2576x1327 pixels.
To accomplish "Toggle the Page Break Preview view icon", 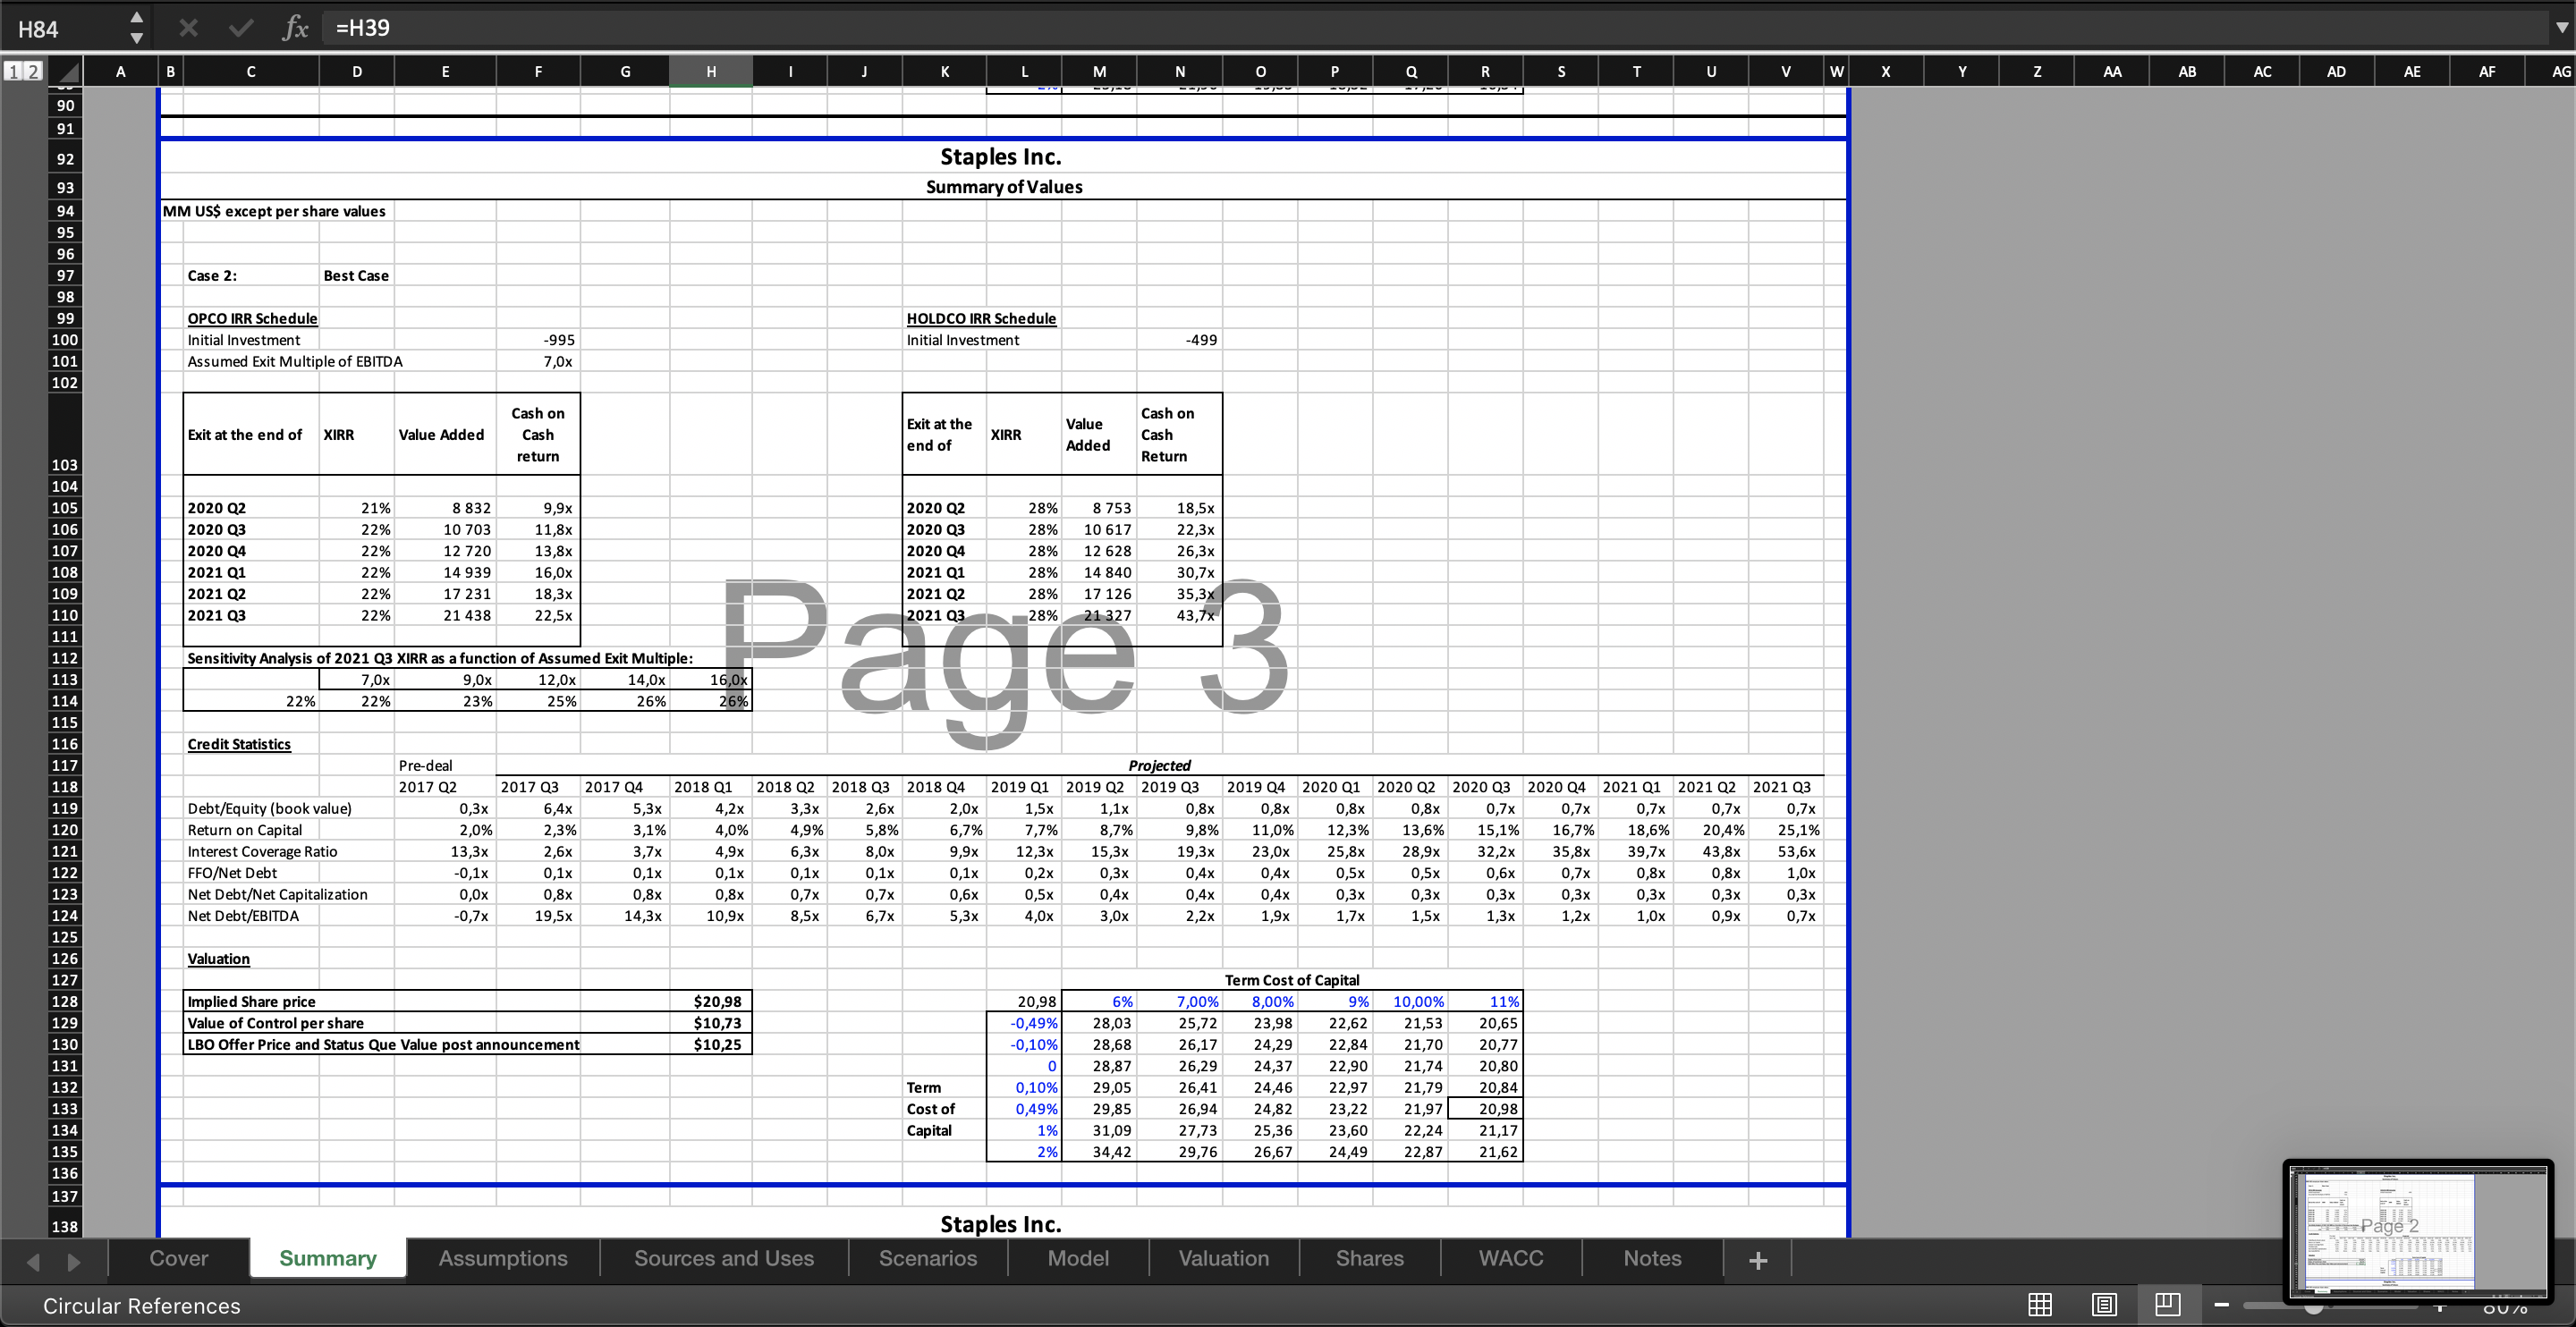I will pyautogui.click(x=2167, y=1304).
